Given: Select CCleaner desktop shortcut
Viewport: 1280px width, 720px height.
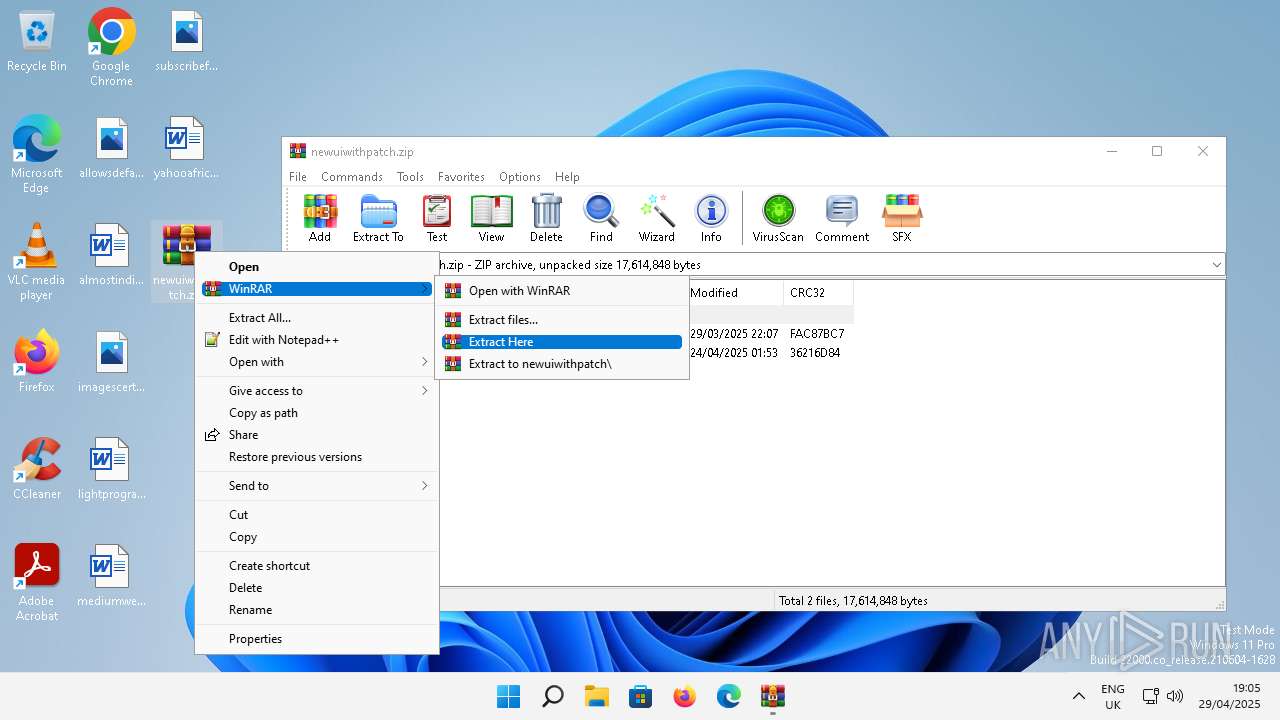Looking at the screenshot, I should [37, 469].
